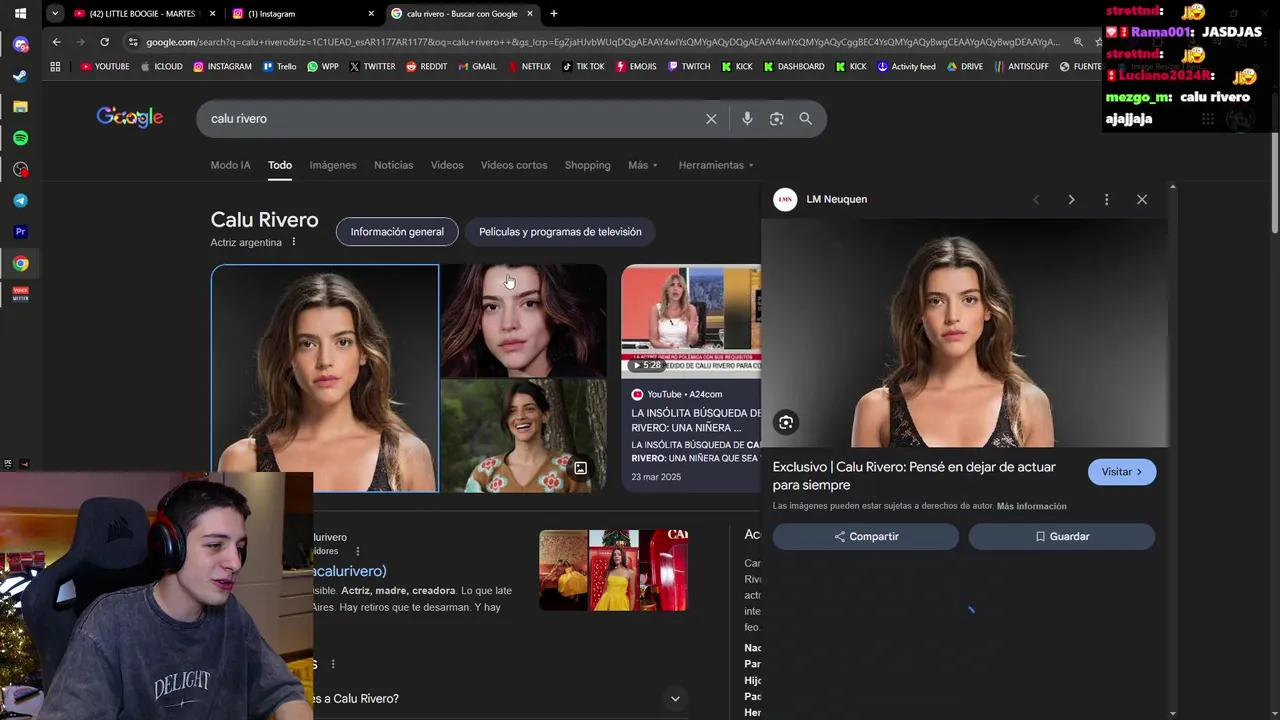Open the DASHBOARD bookmark
The image size is (1280, 720).
click(x=794, y=67)
